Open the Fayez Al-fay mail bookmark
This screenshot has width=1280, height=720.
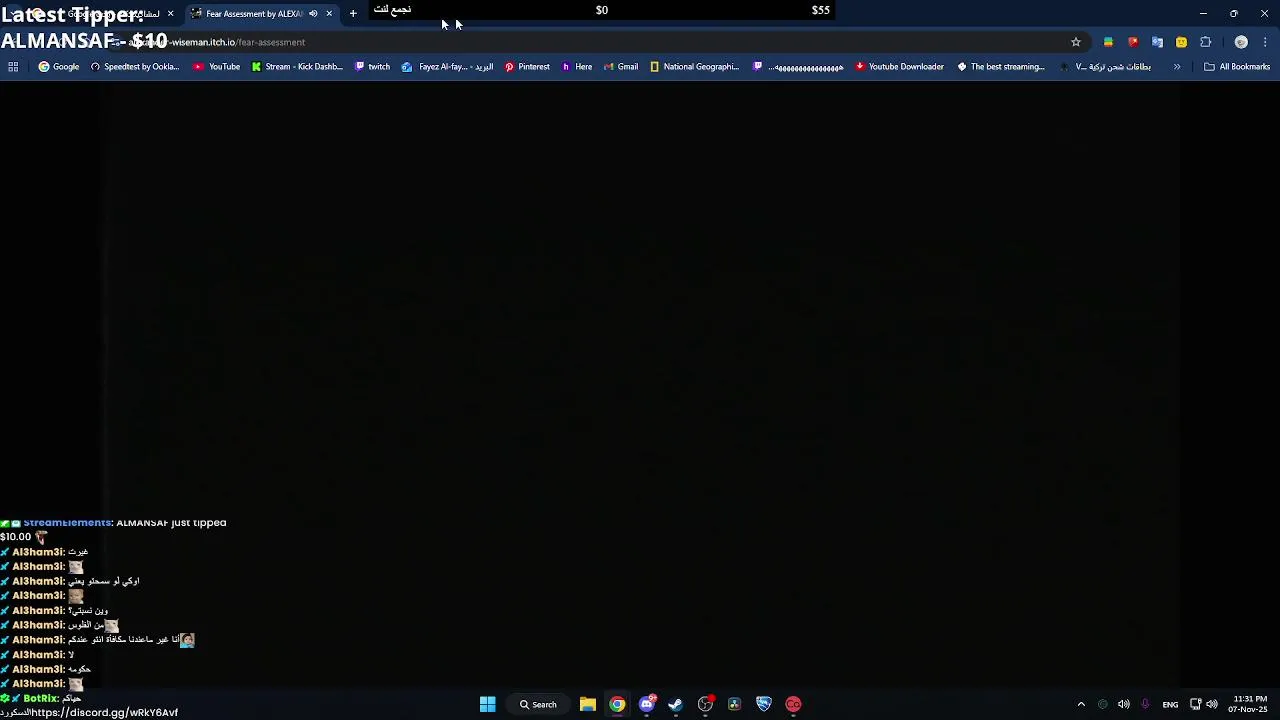pos(448,67)
